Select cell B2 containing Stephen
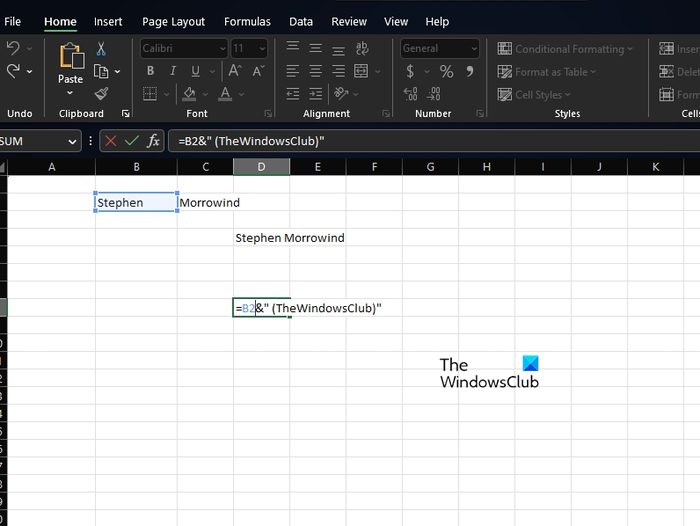 click(136, 202)
